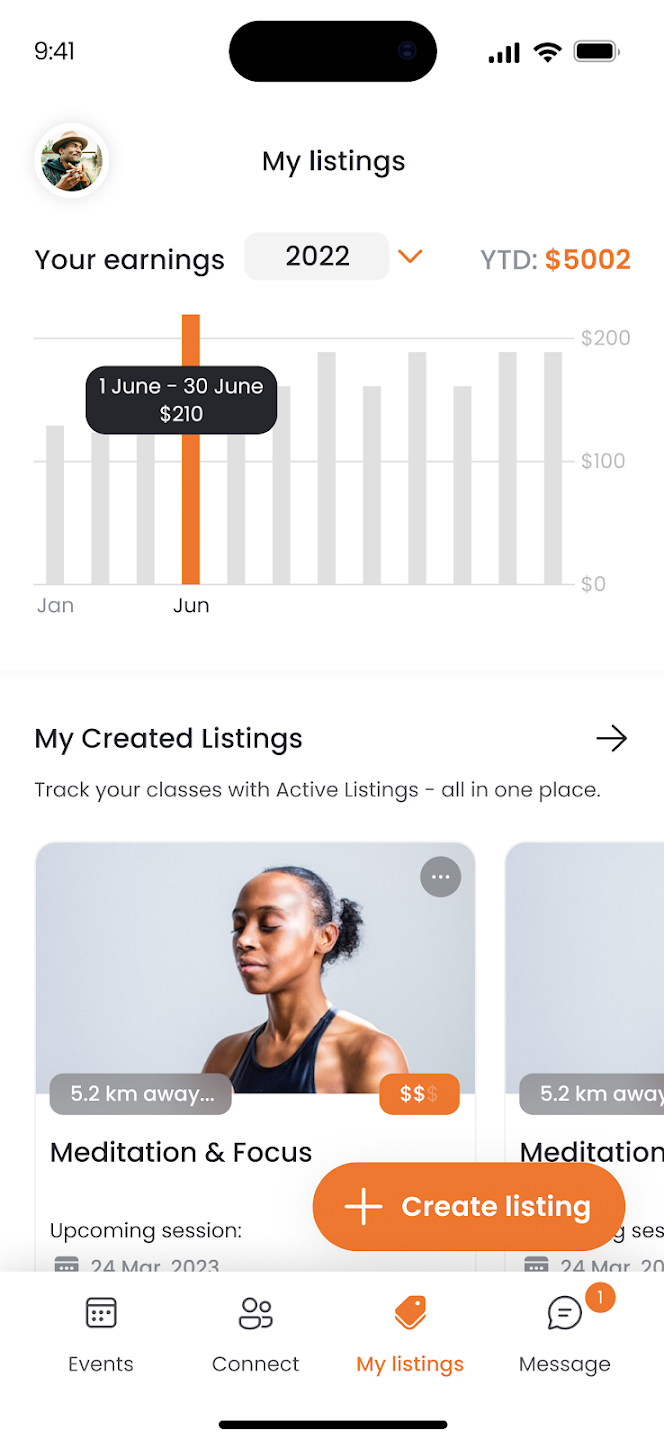Viewport: 664px width, 1440px height.
Task: Tap the Message chat bubble icon
Action: [564, 1313]
